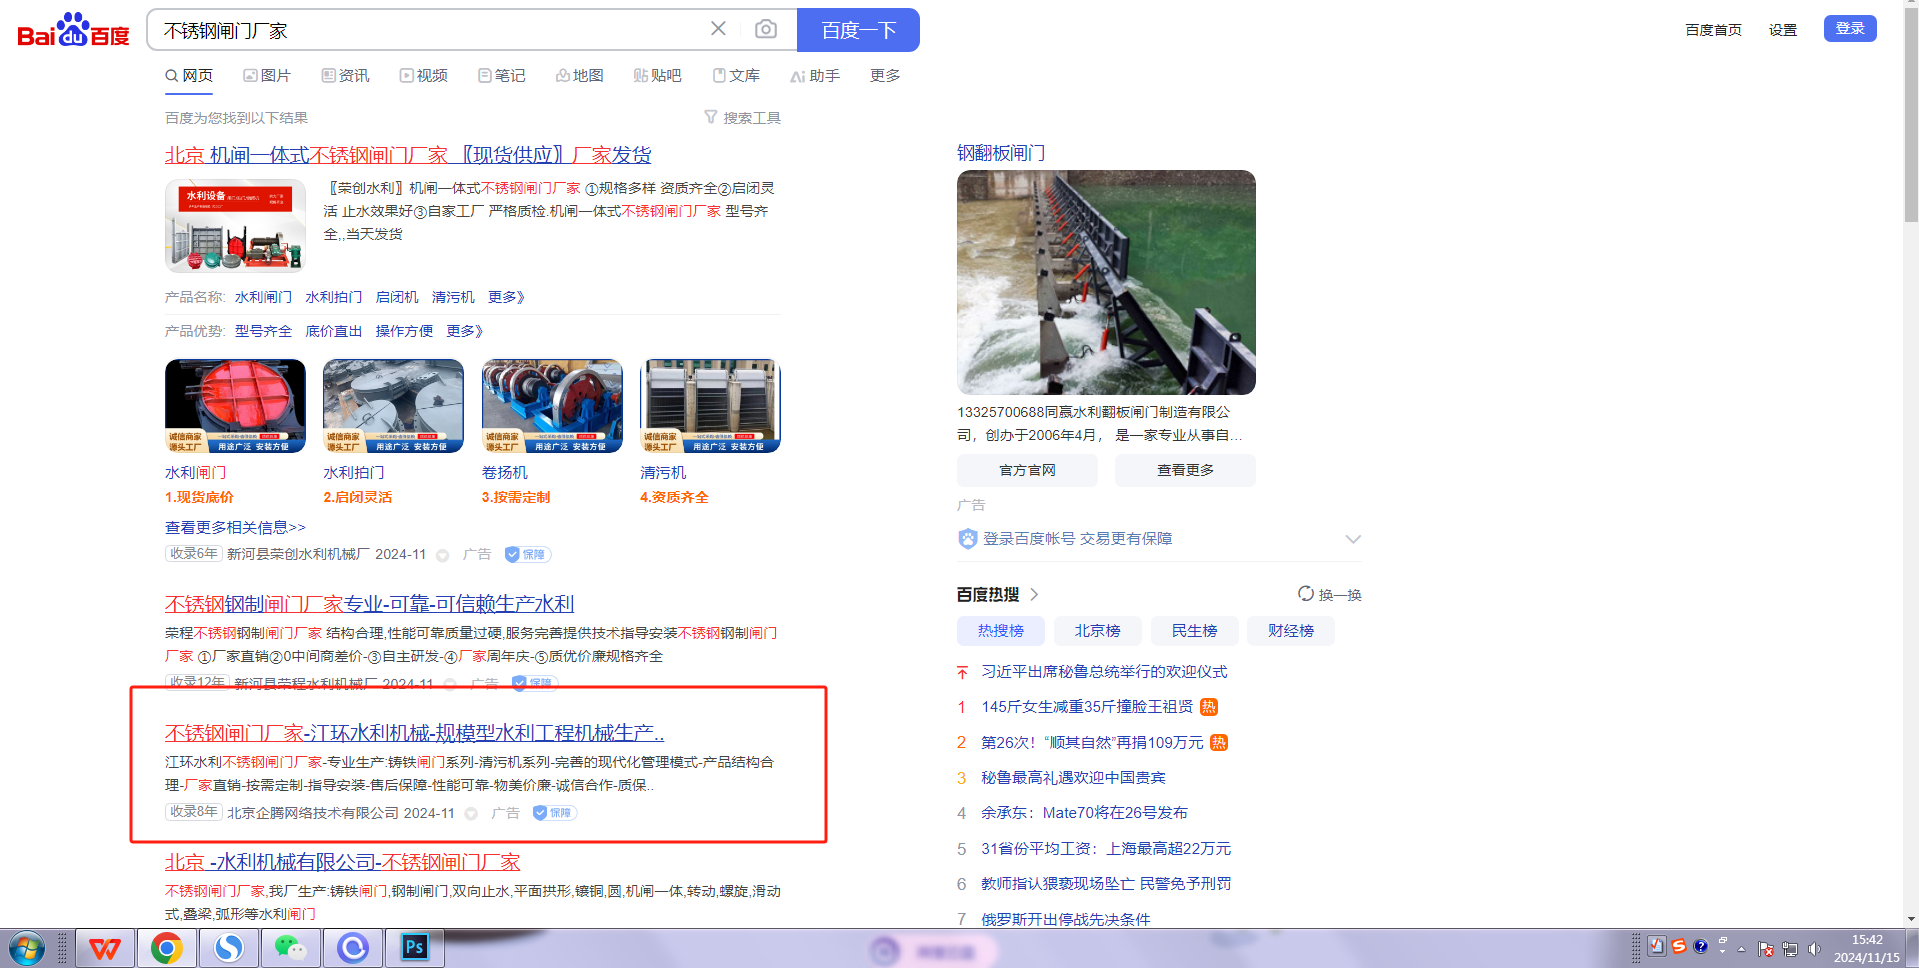Open the dropdown circle after 新河县荣创水利机械厂 2024-11
This screenshot has width=1919, height=968.
tap(442, 555)
